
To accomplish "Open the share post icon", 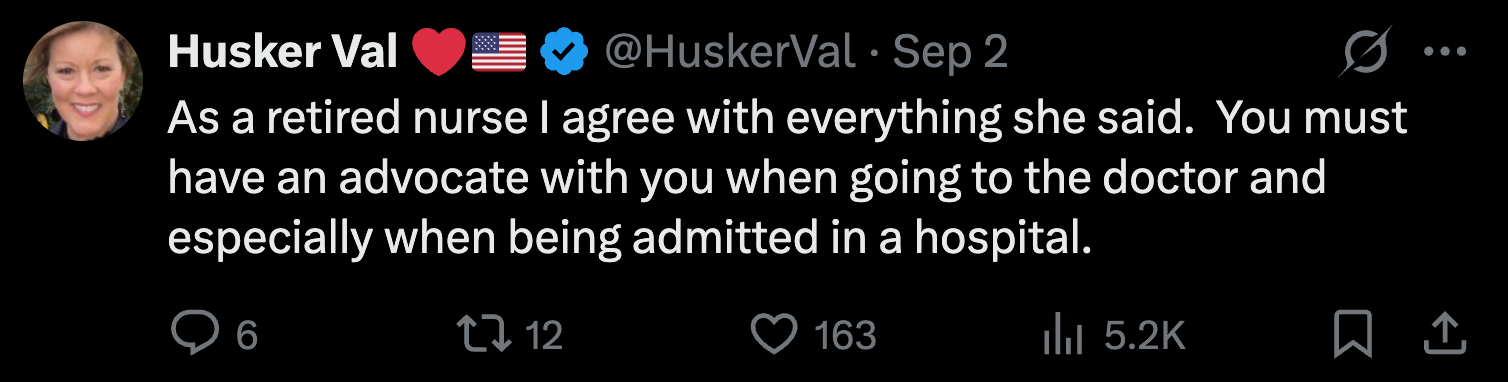I will [1444, 335].
